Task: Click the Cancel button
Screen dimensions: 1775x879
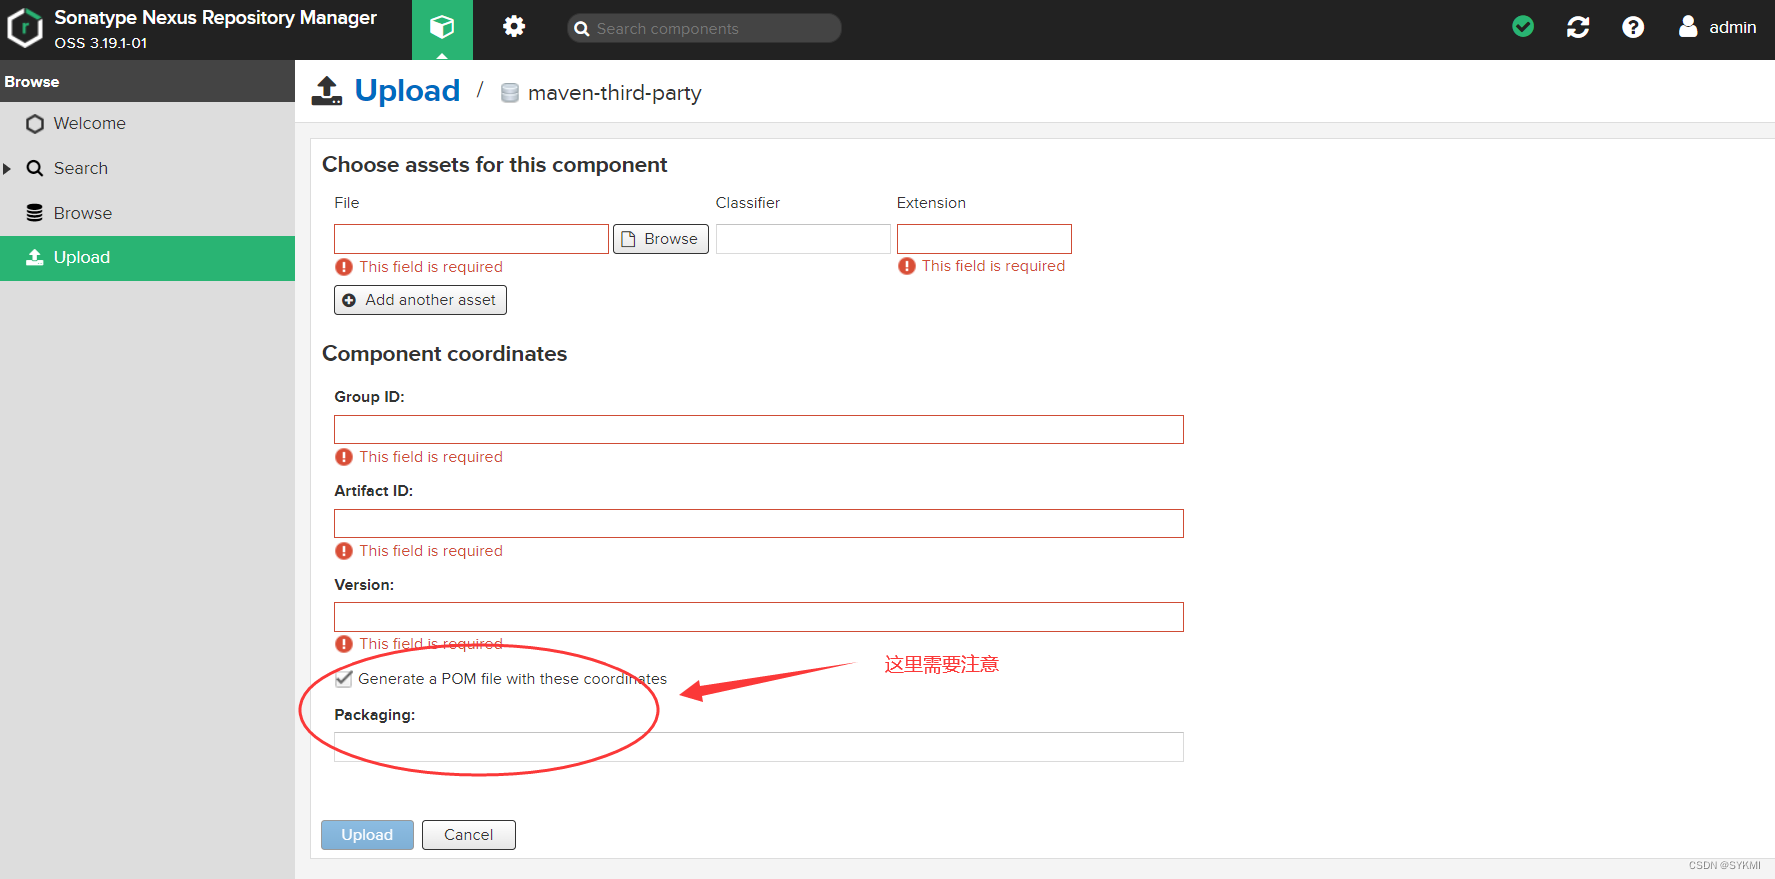Action: [x=469, y=835]
